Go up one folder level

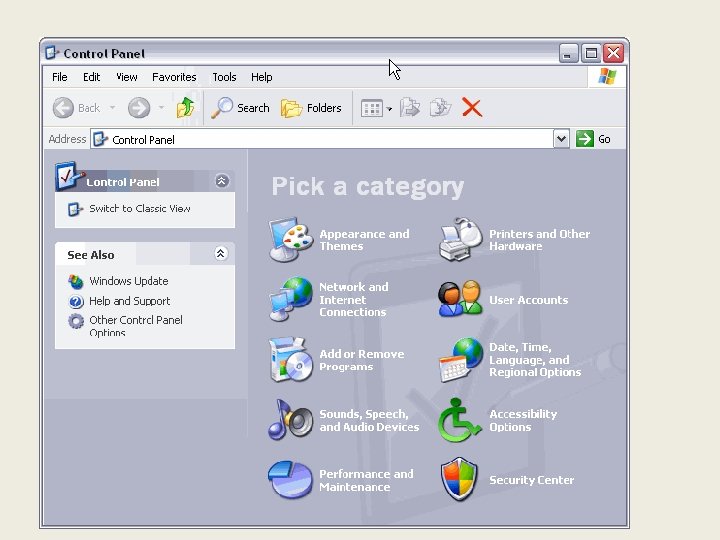186,108
